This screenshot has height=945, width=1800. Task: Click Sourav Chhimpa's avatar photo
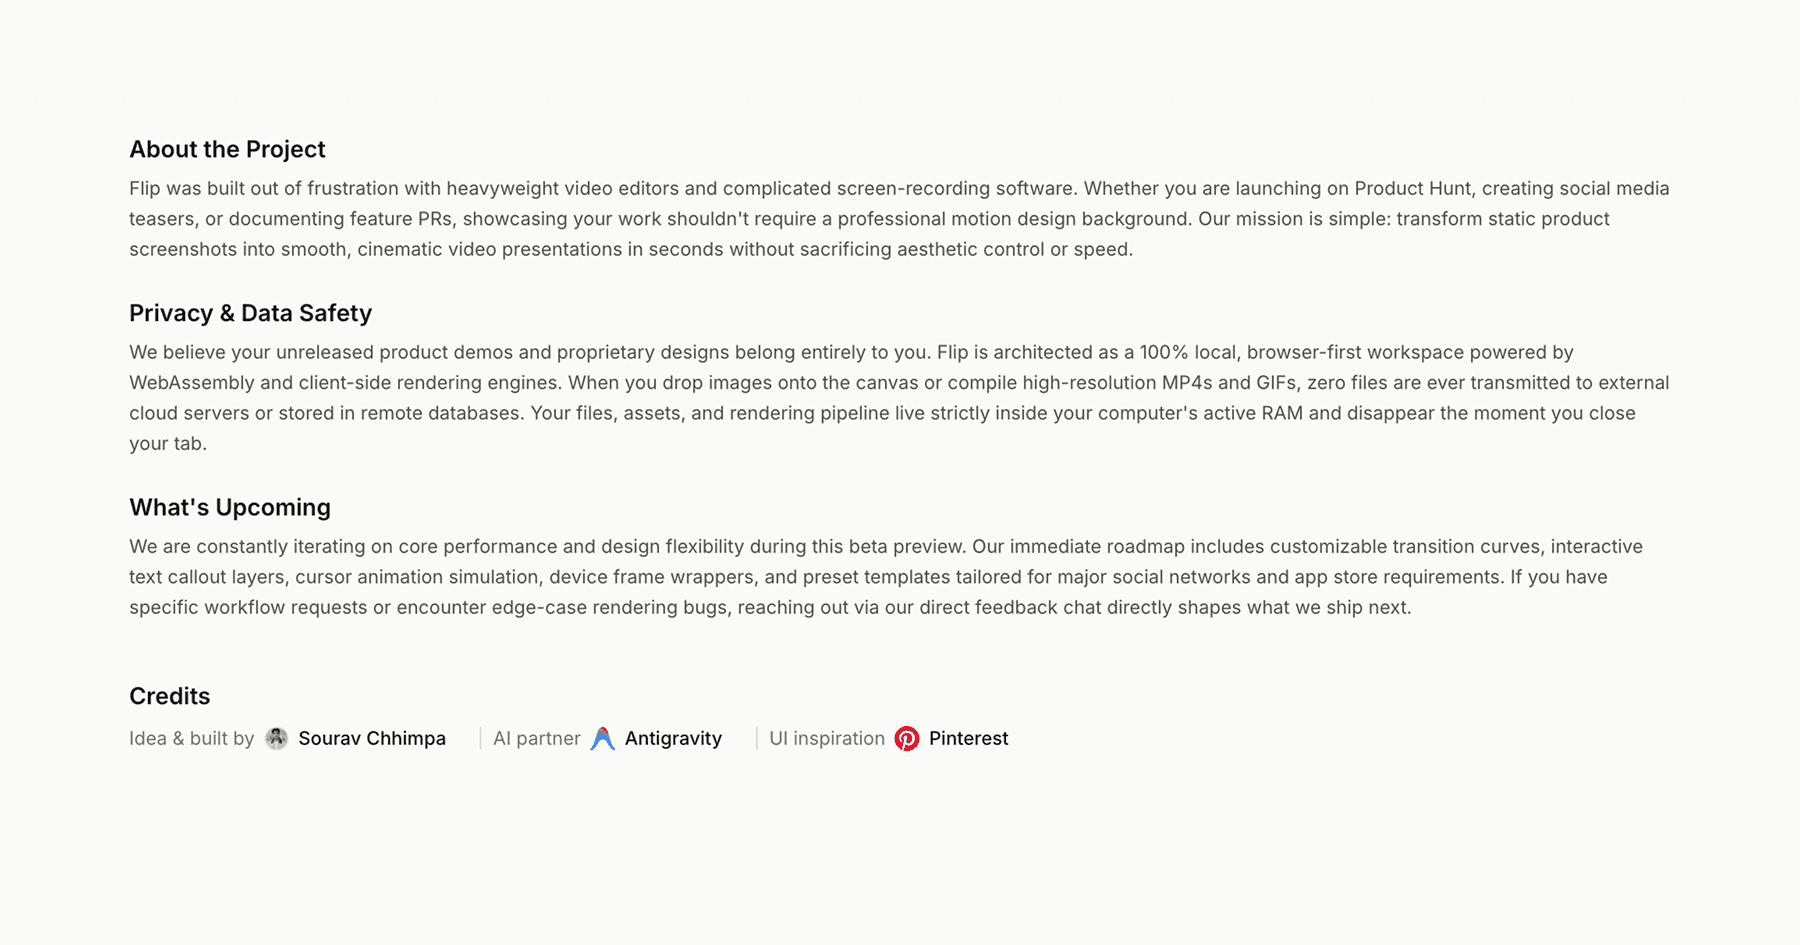(277, 738)
